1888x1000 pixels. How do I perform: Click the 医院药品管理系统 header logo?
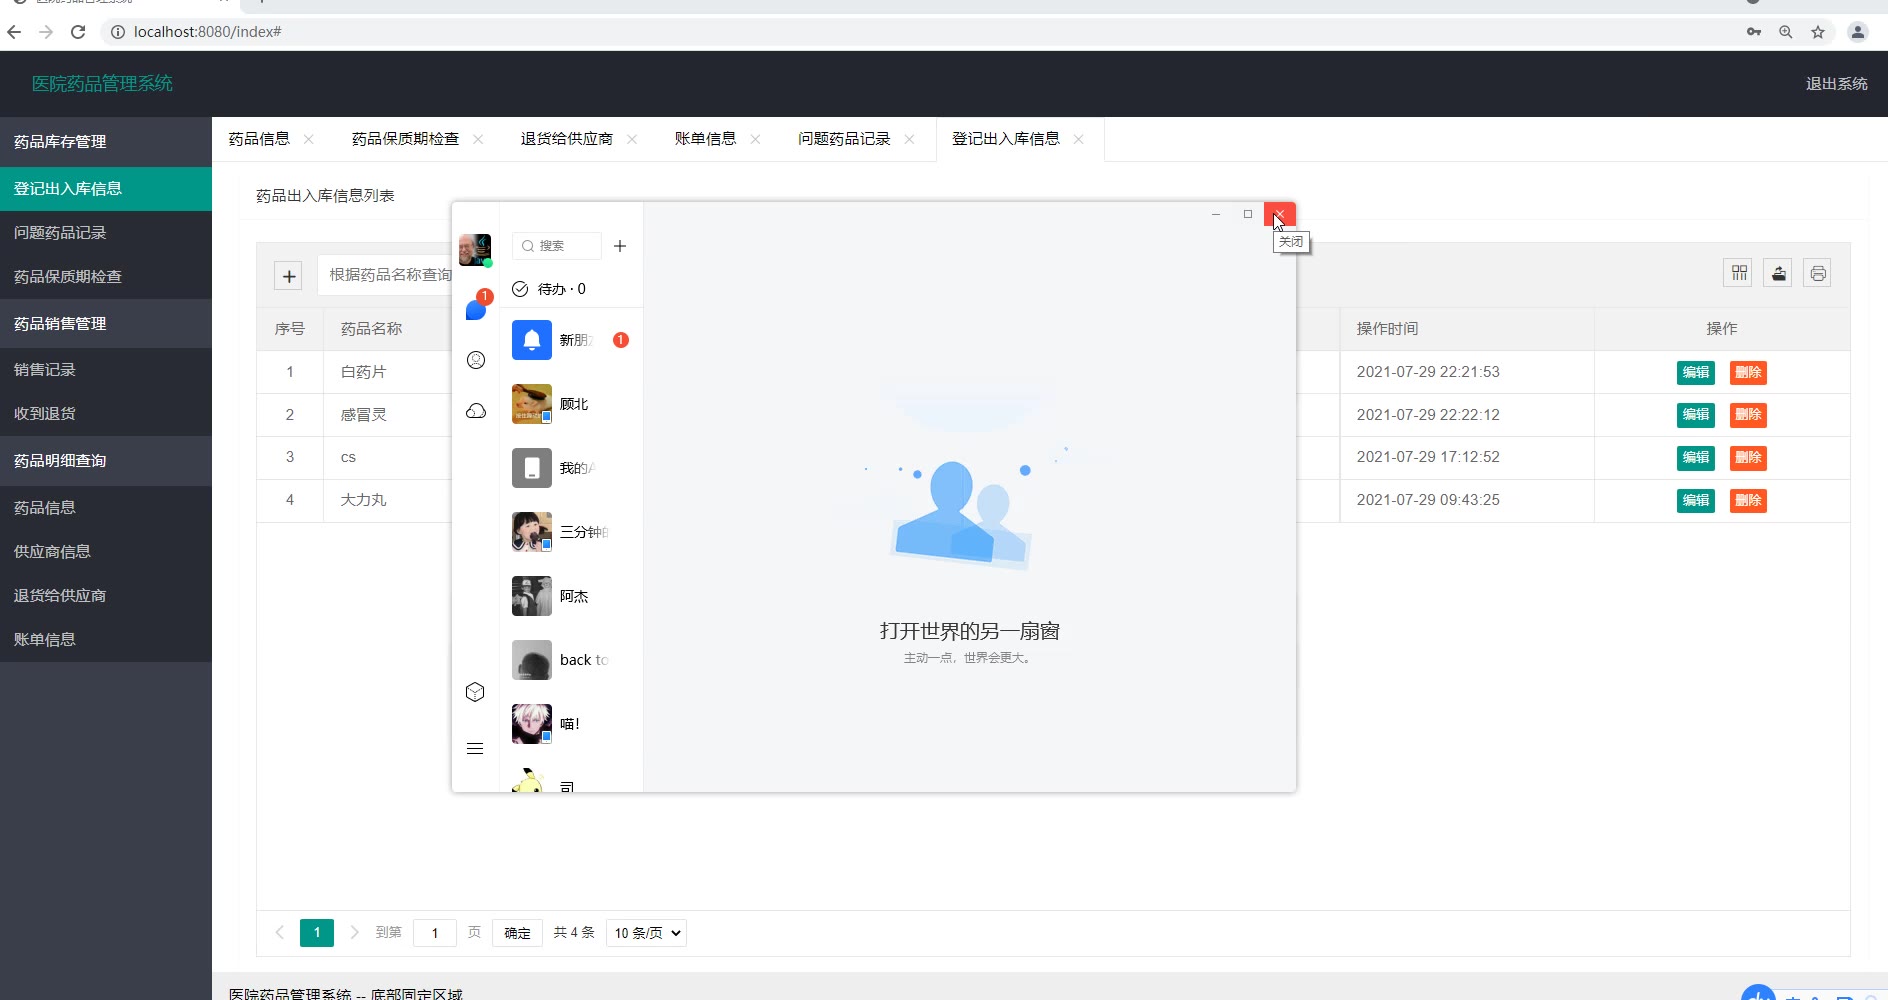tap(102, 84)
